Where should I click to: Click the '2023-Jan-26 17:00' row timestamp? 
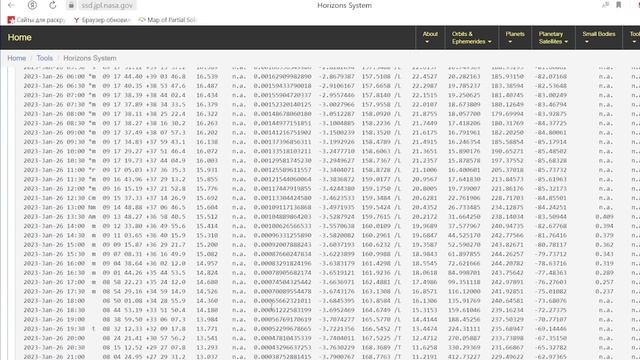[54, 282]
